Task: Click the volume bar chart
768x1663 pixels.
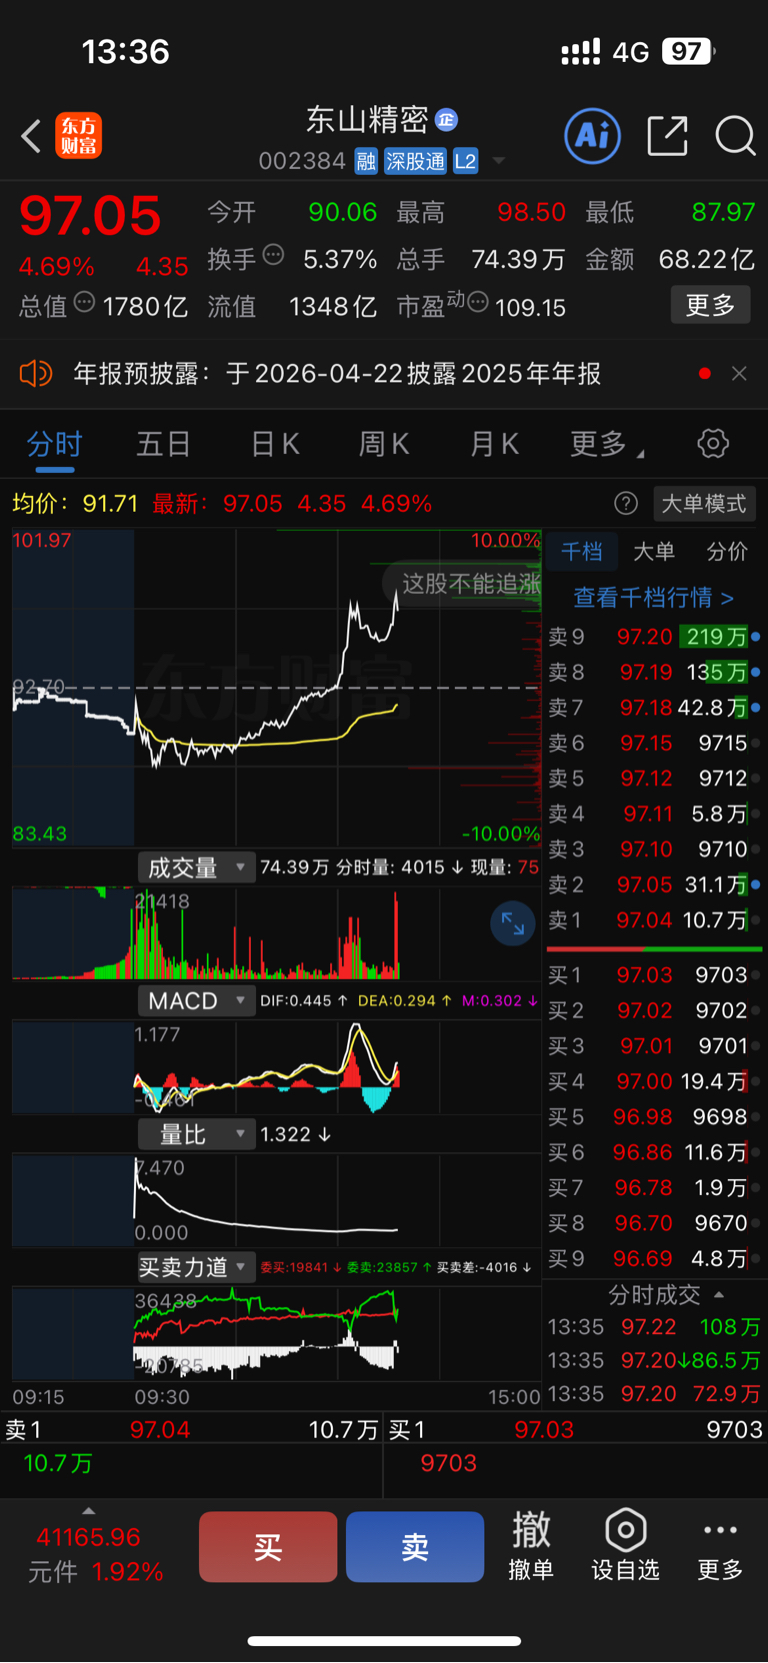Action: [x=277, y=933]
